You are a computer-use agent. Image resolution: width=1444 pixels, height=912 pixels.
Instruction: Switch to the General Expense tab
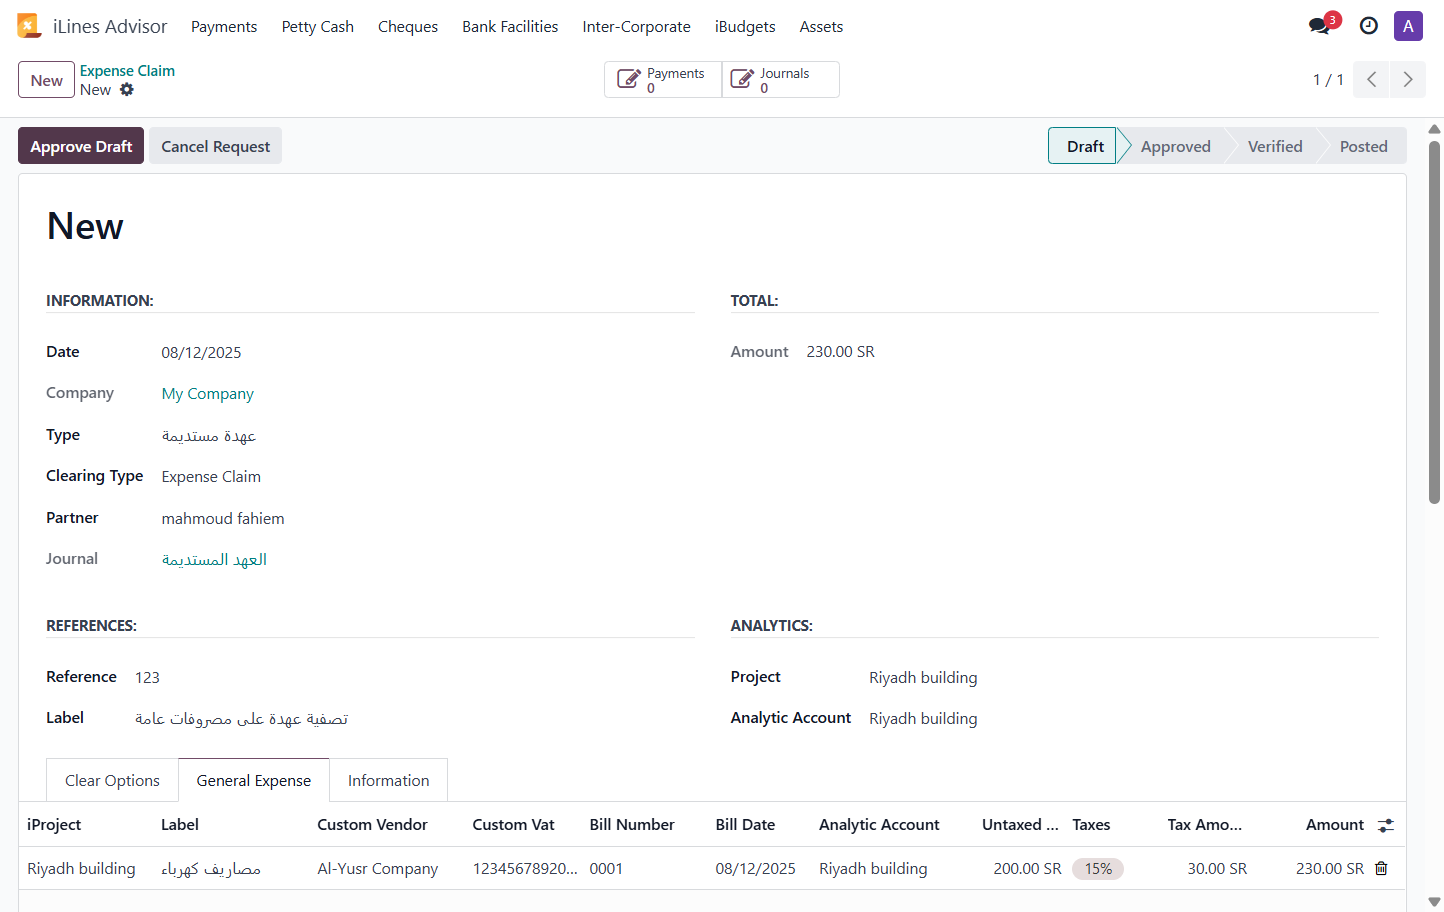(254, 780)
